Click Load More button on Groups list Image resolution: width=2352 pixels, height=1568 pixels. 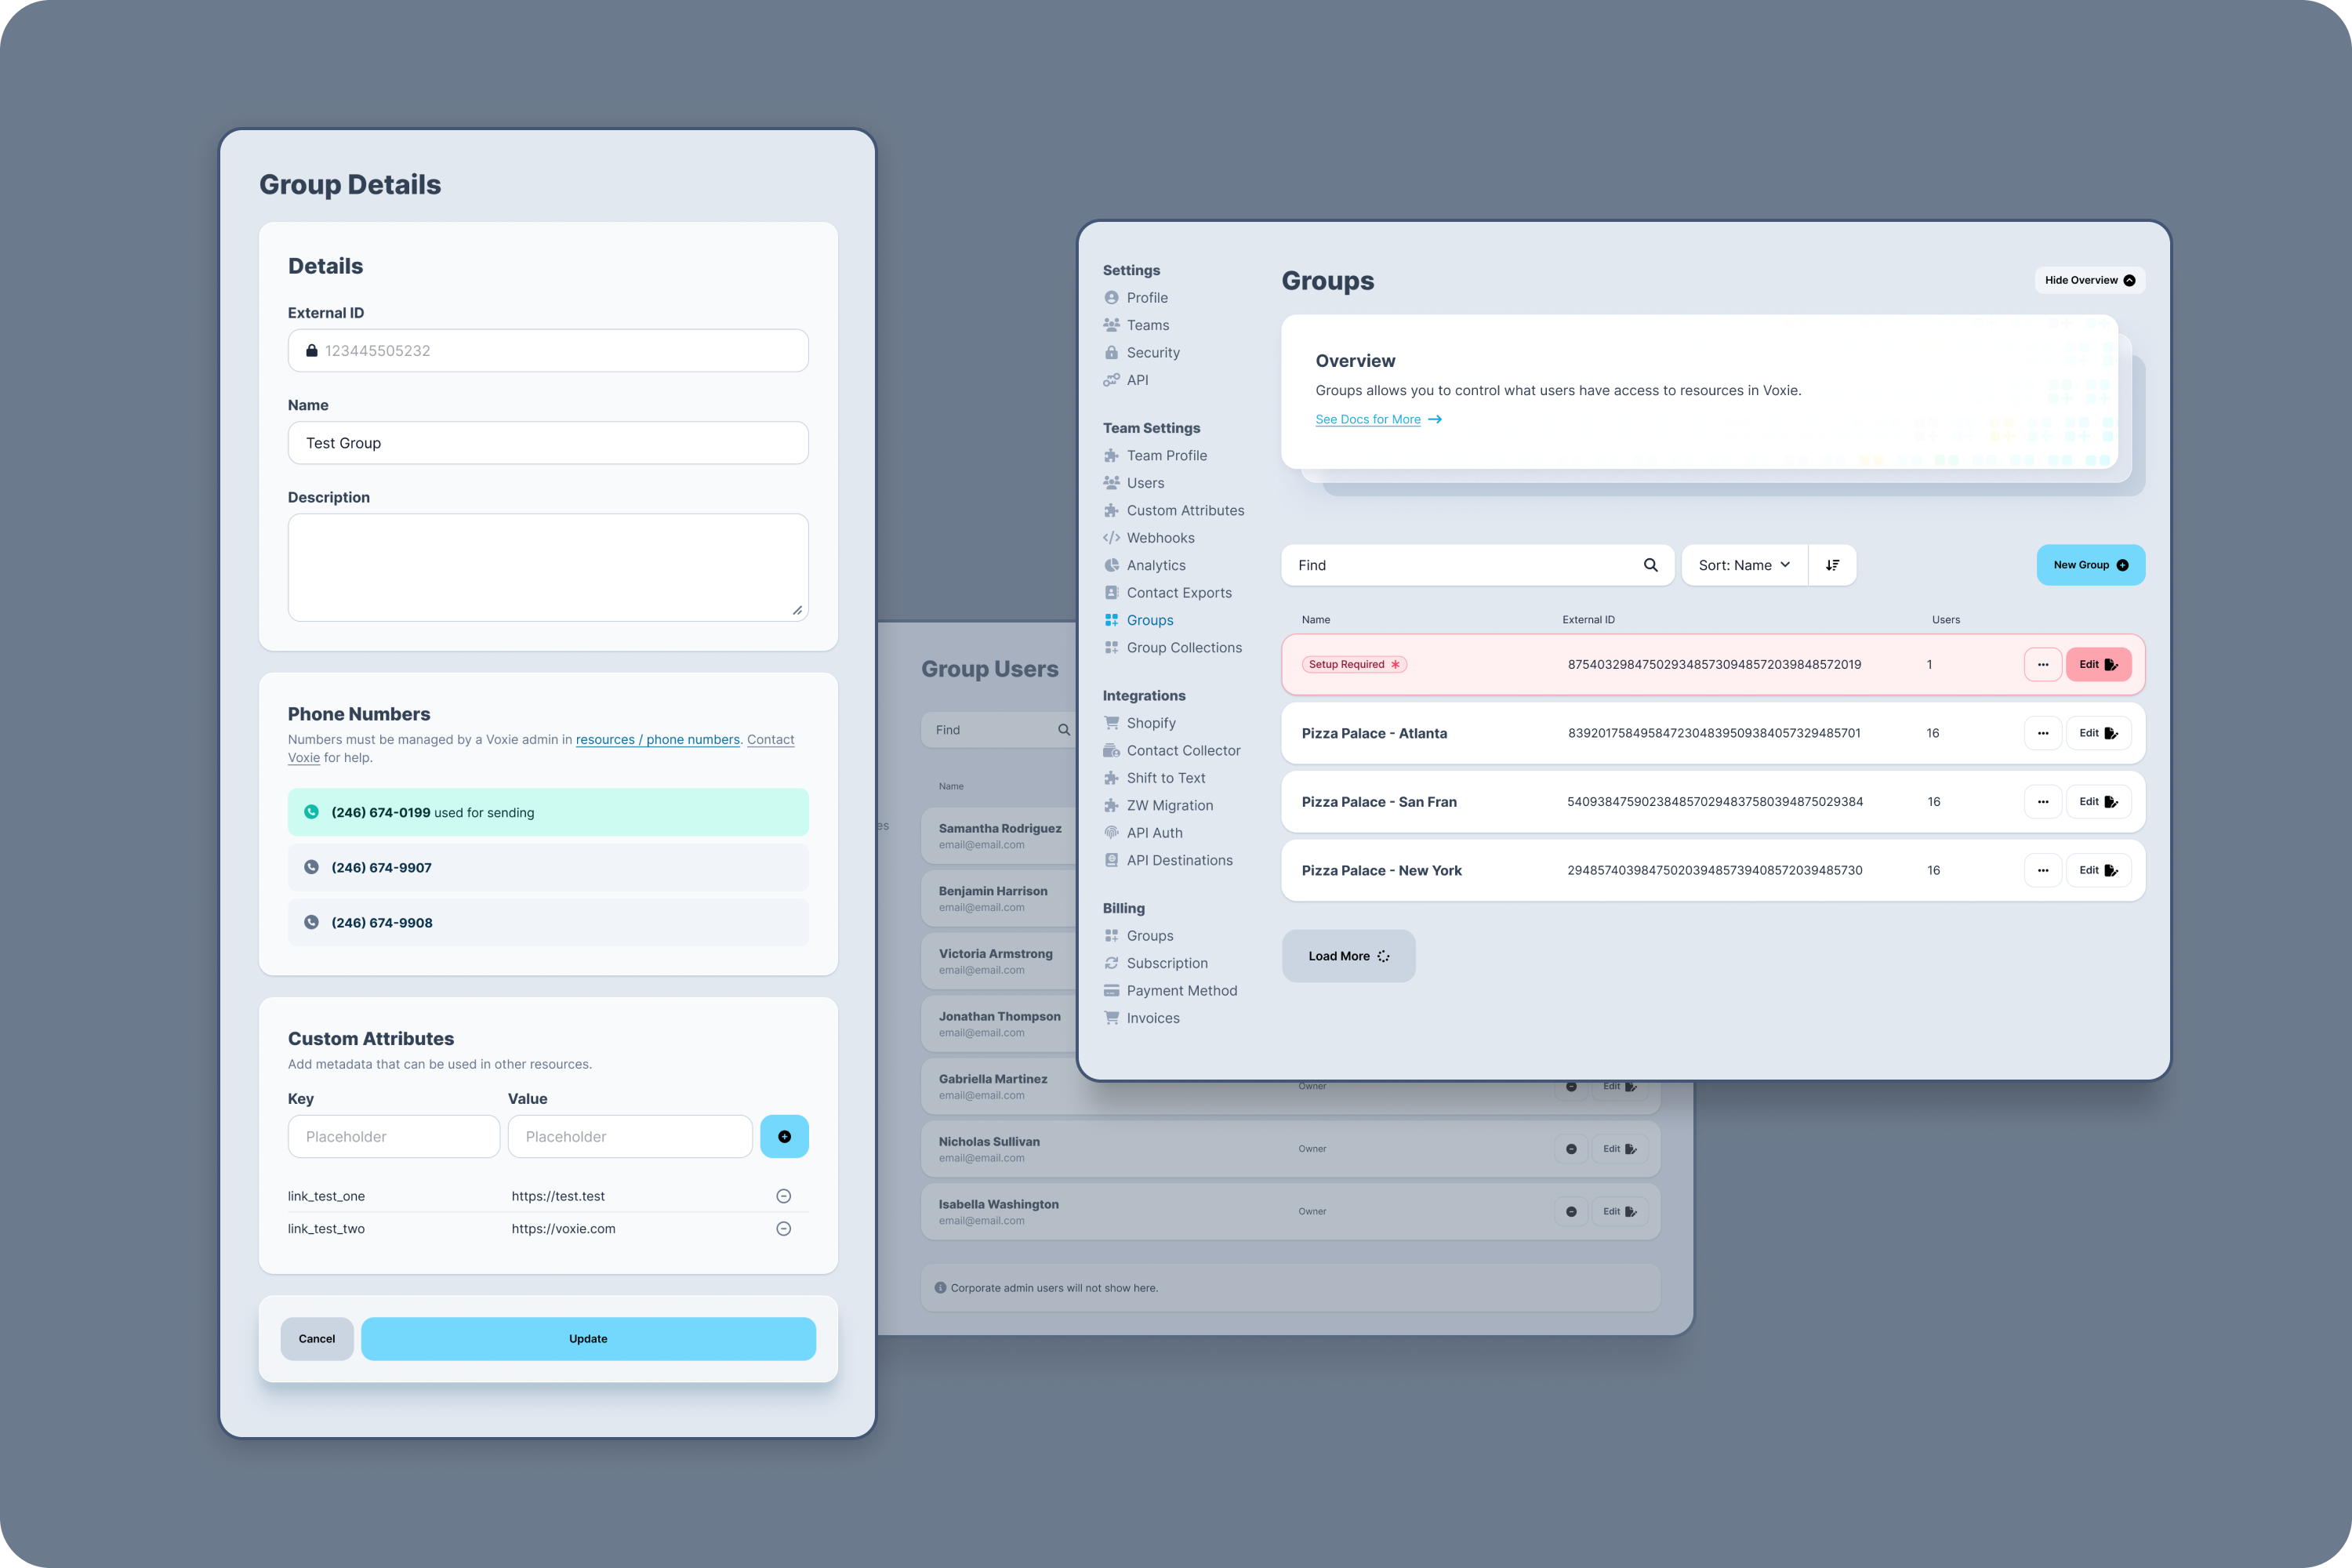(x=1348, y=956)
